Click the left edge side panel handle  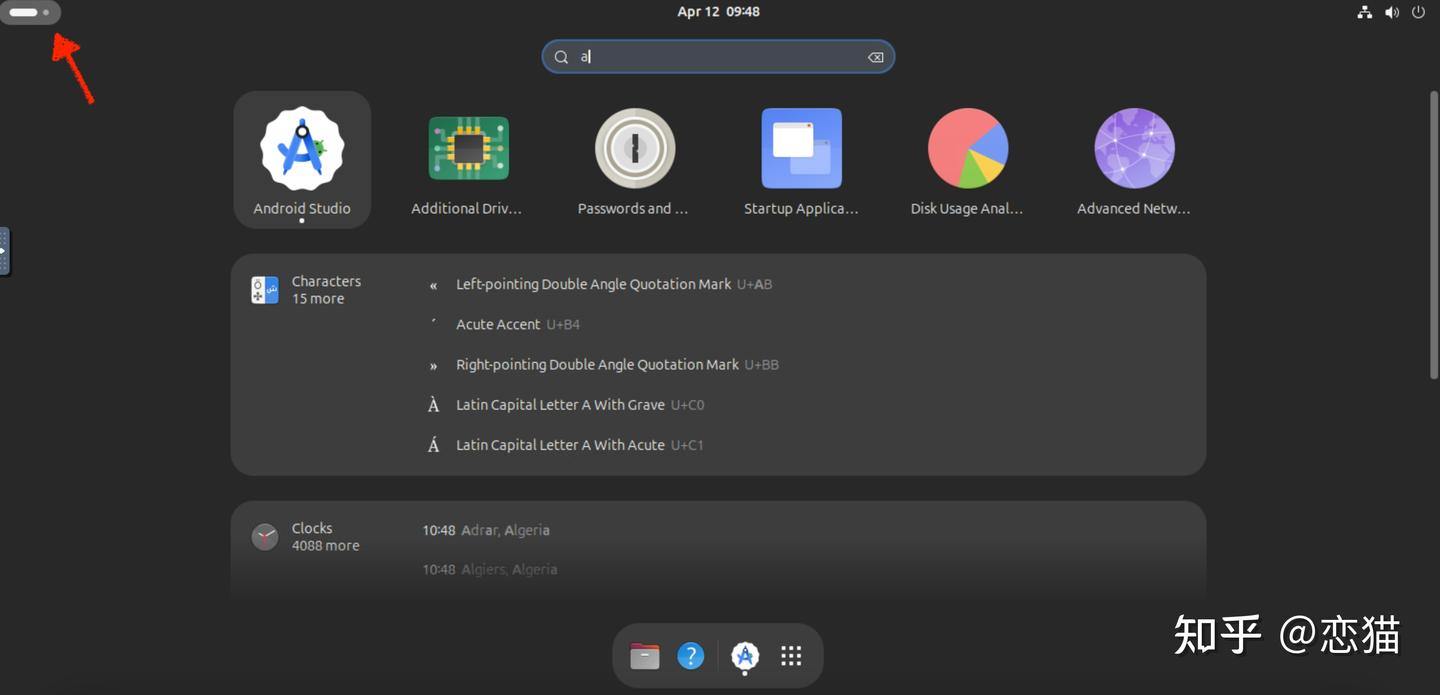4,251
